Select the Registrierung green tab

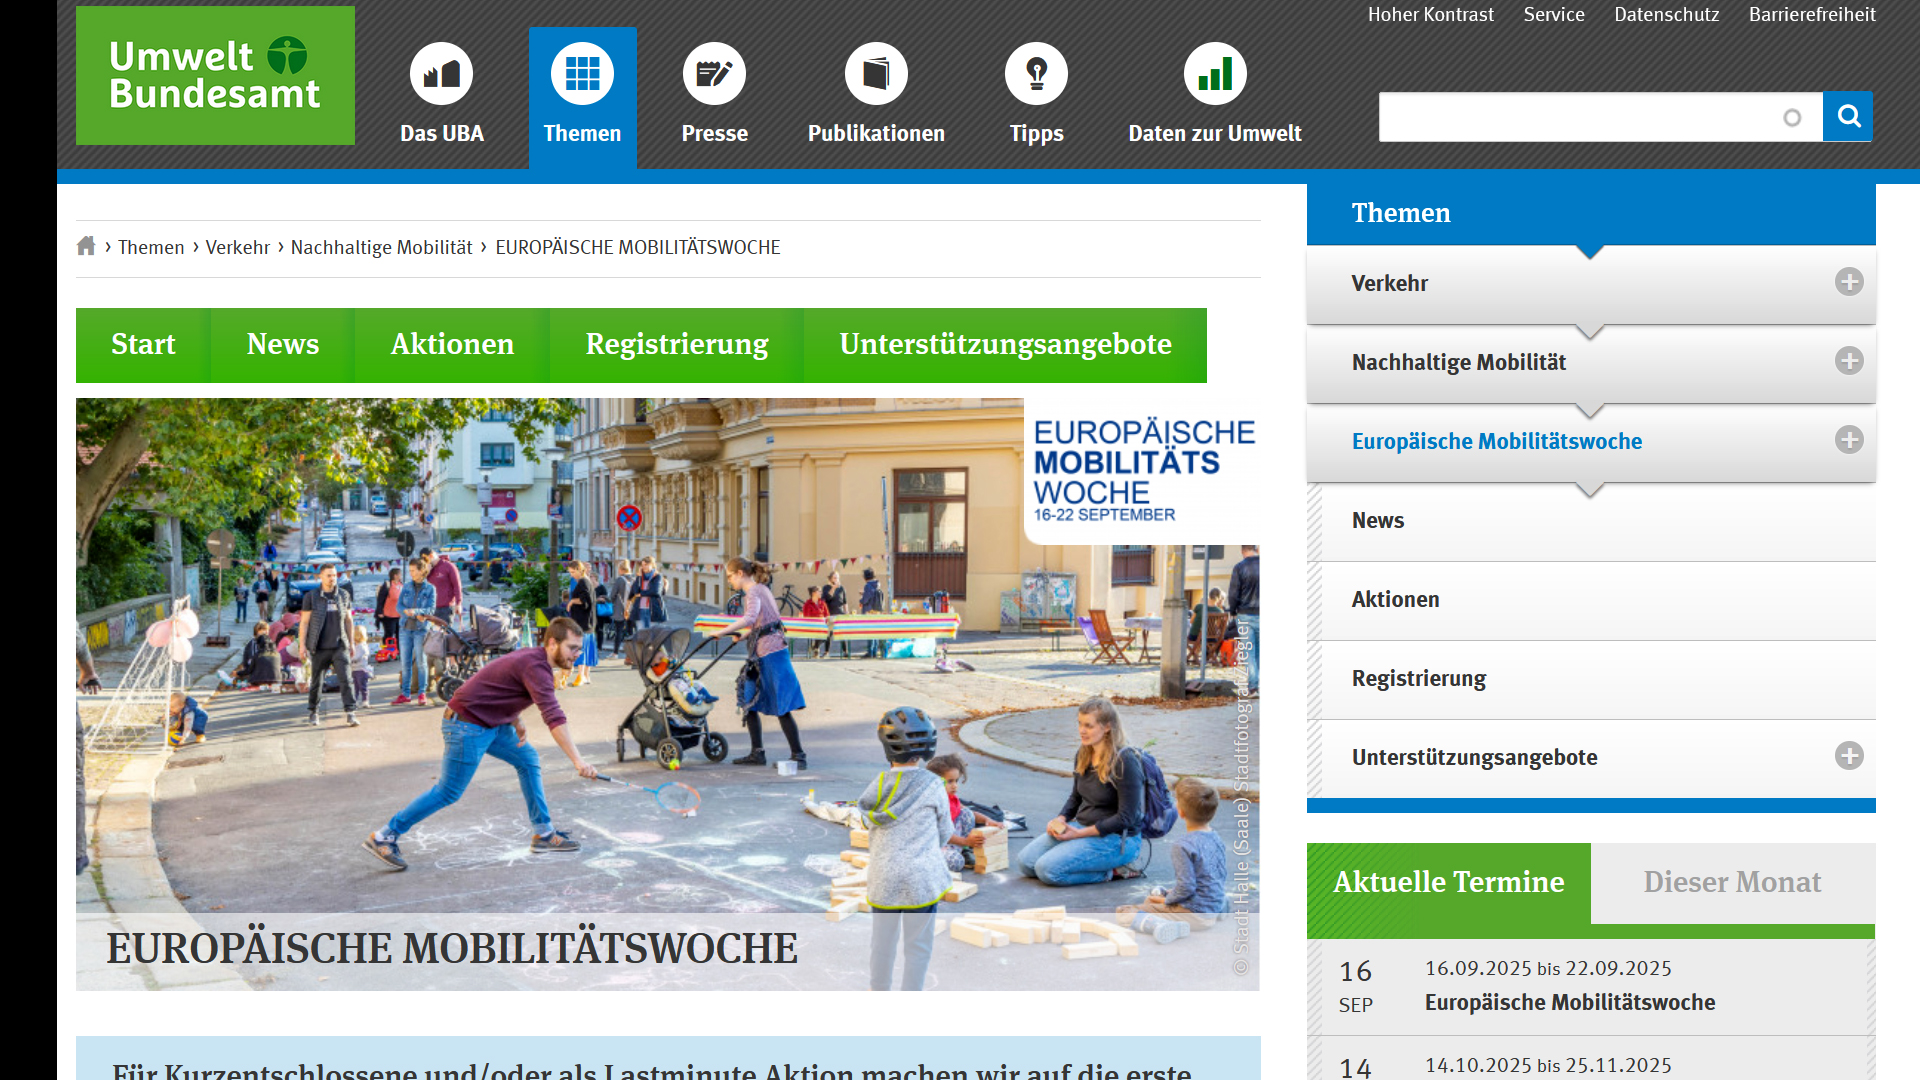point(677,345)
